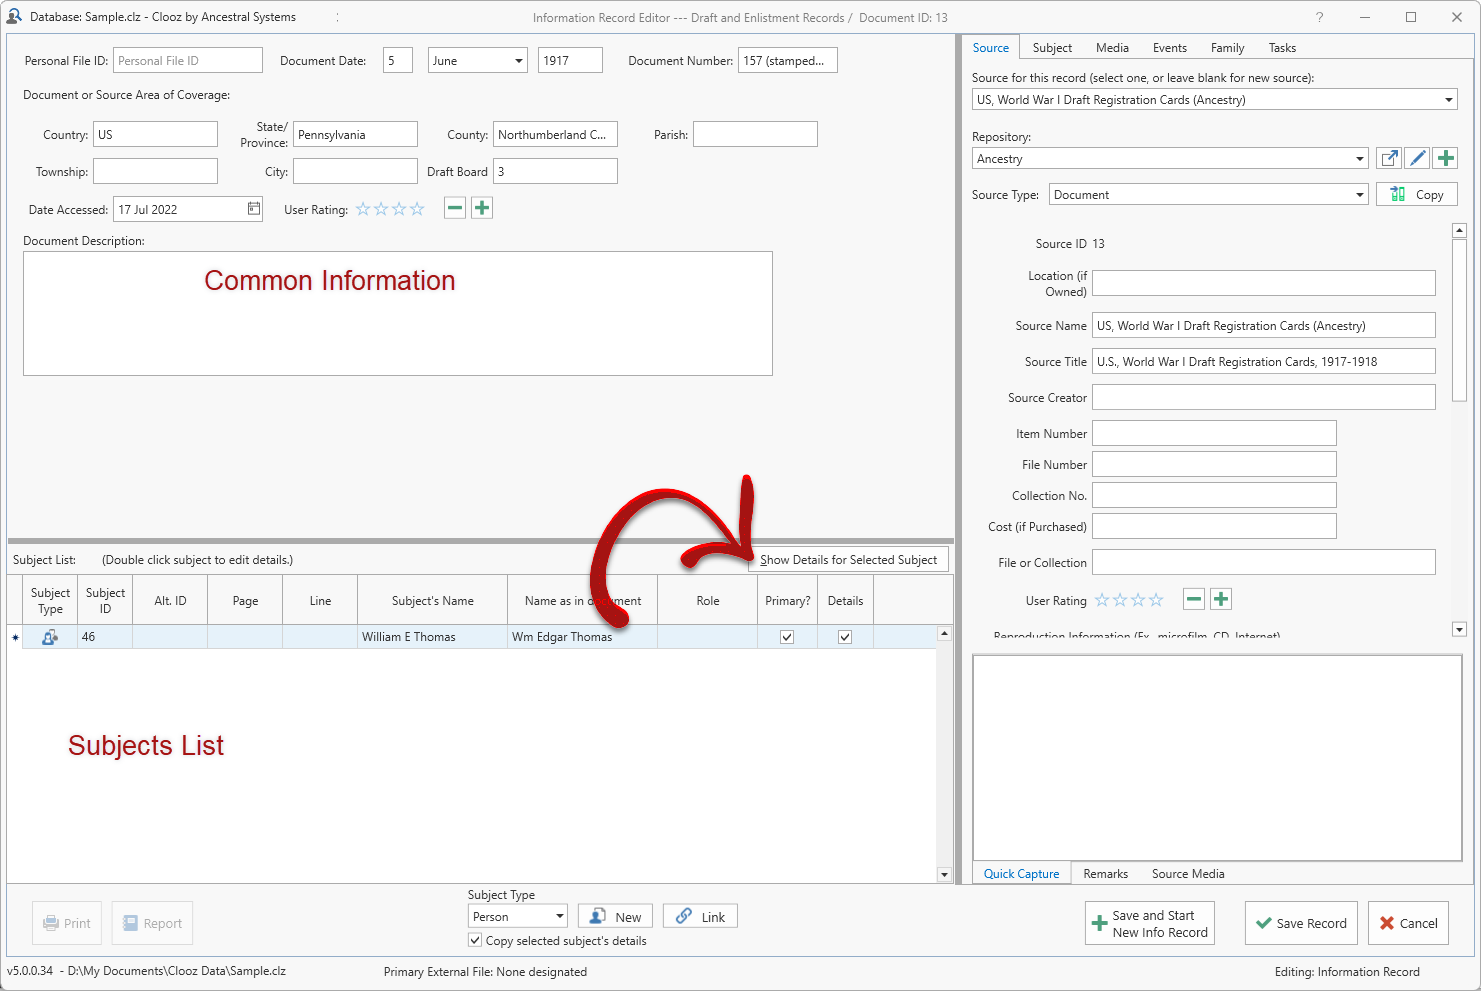The image size is (1481, 991).
Task: Open the Remarks tab
Action: click(x=1105, y=873)
